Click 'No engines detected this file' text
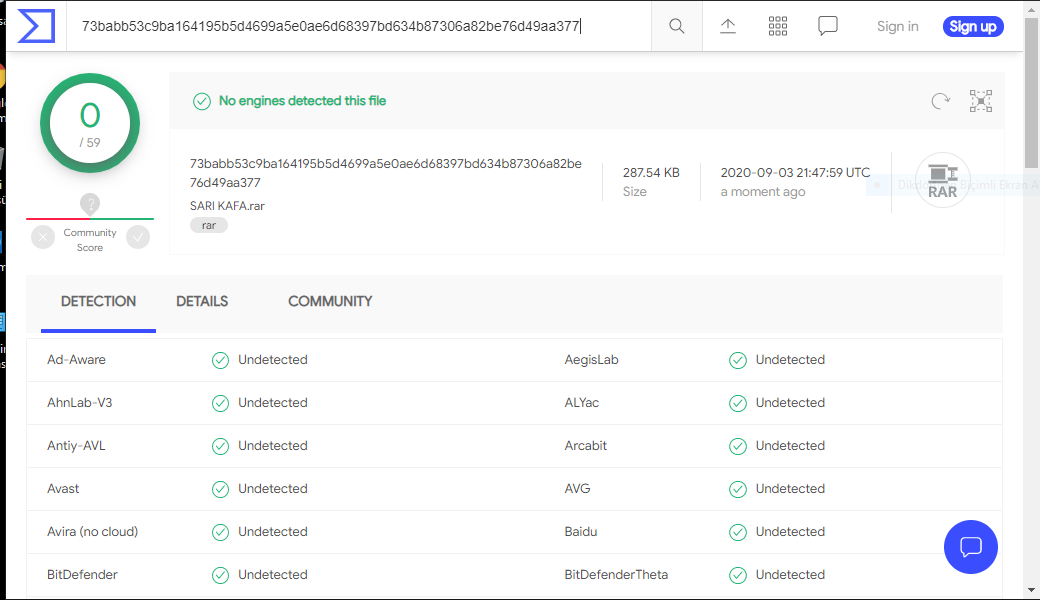This screenshot has height=600, width=1040. tap(302, 101)
